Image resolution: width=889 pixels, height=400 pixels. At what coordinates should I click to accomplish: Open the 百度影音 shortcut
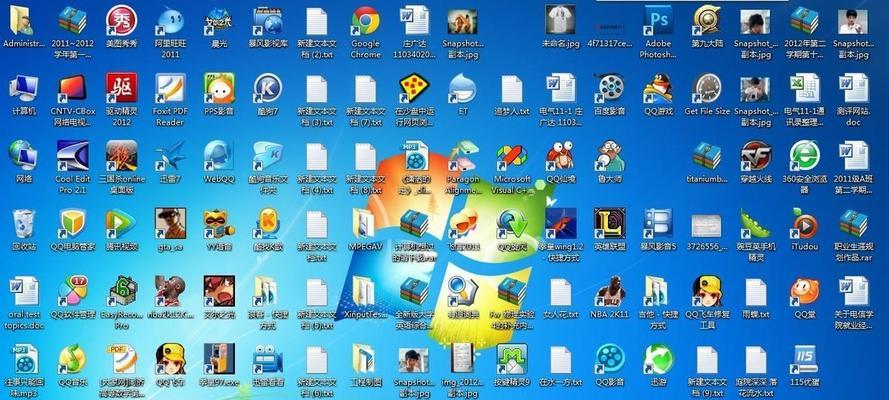pyautogui.click(x=609, y=88)
